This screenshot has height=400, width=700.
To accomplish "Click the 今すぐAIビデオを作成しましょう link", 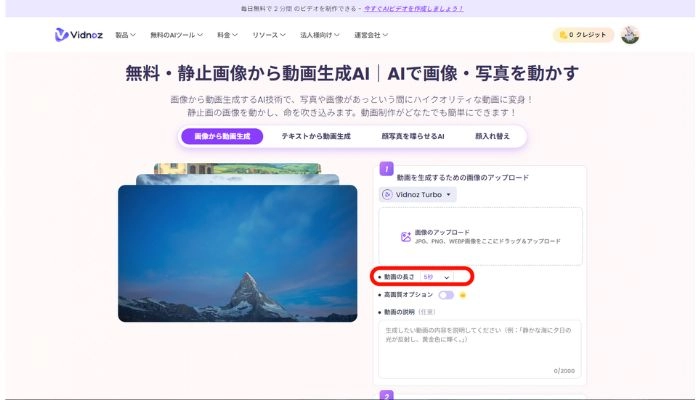I will (x=411, y=8).
